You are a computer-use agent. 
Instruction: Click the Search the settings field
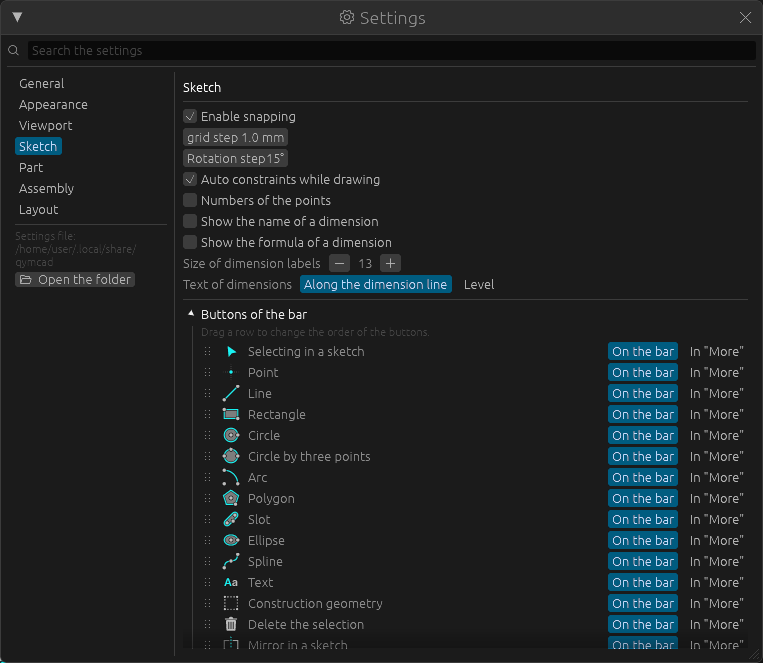[x=392, y=50]
